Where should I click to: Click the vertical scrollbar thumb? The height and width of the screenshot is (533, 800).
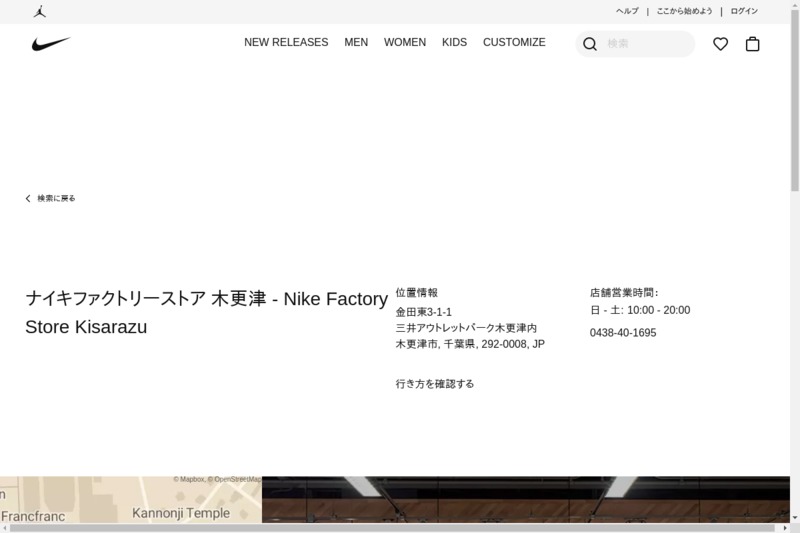click(x=795, y=101)
